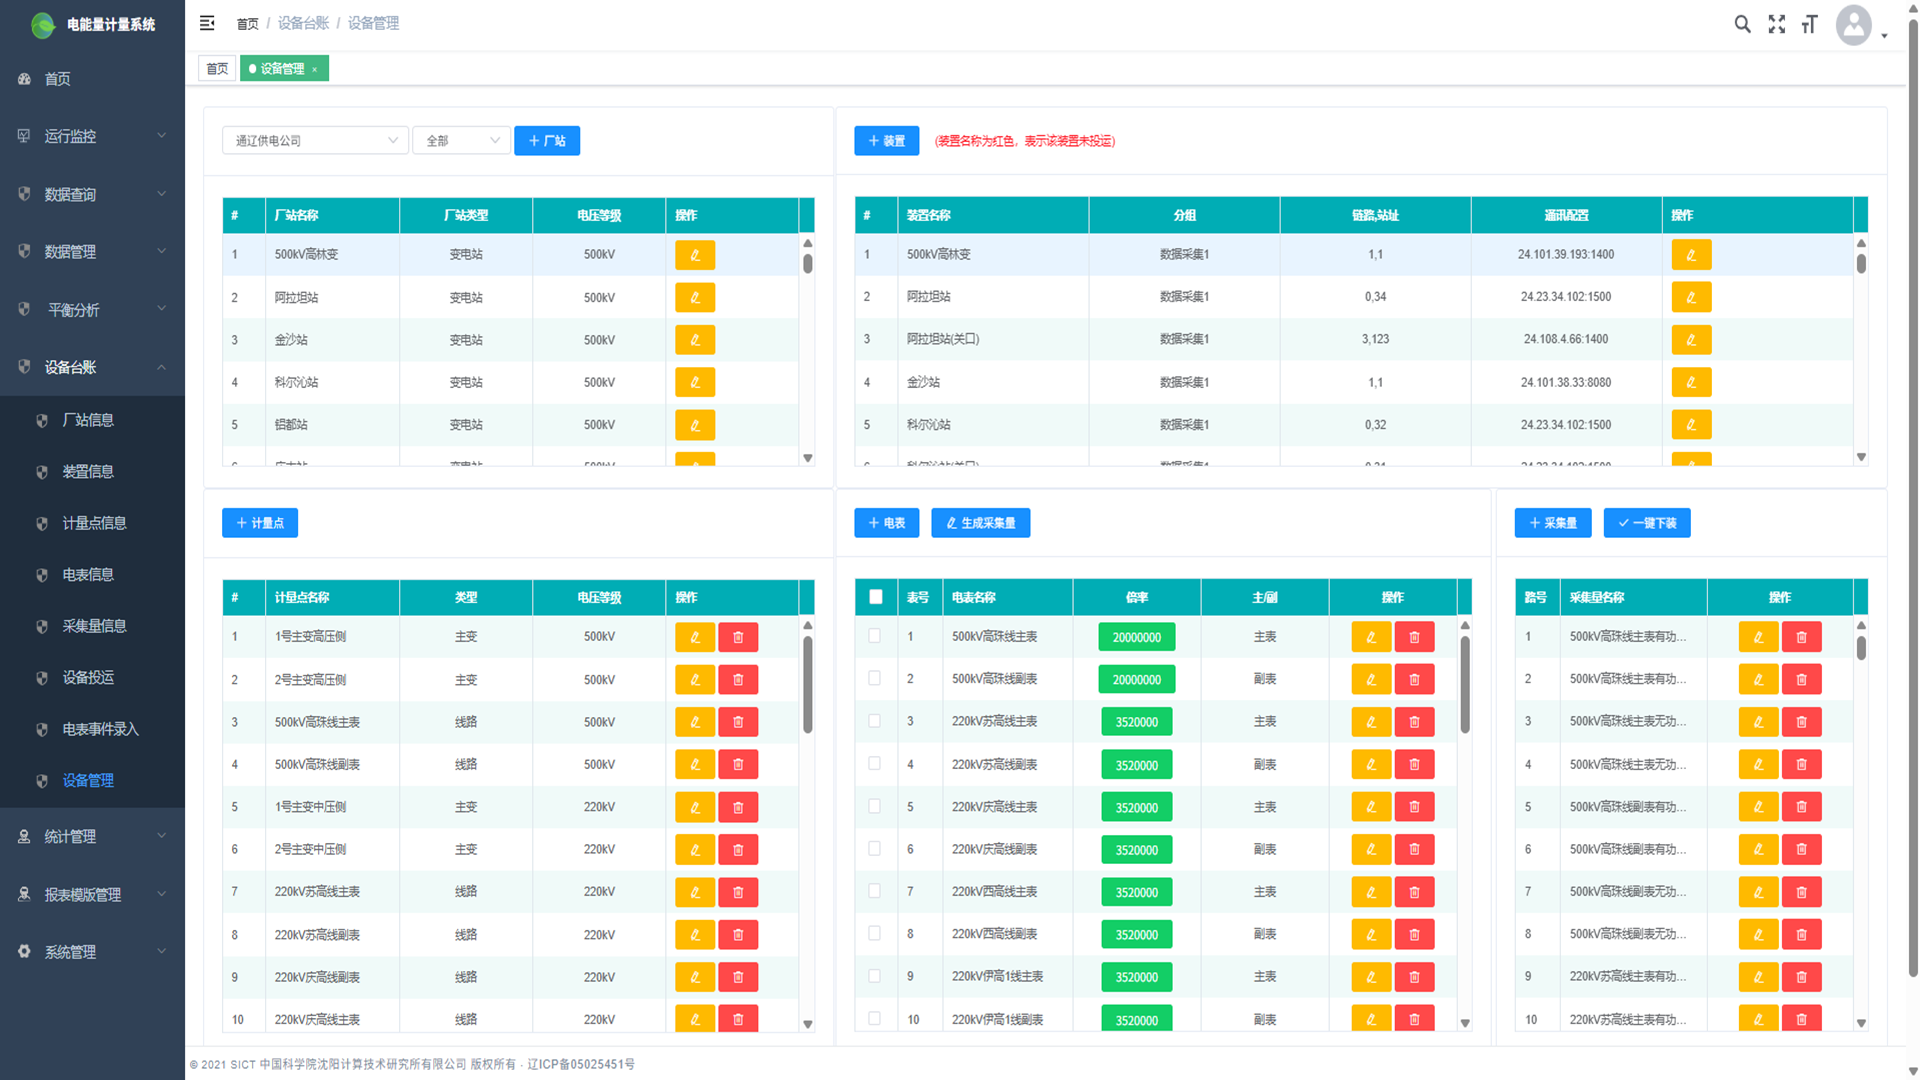This screenshot has height=1080, width=1920.
Task: Open the user avatar menu
Action: pos(1855,25)
